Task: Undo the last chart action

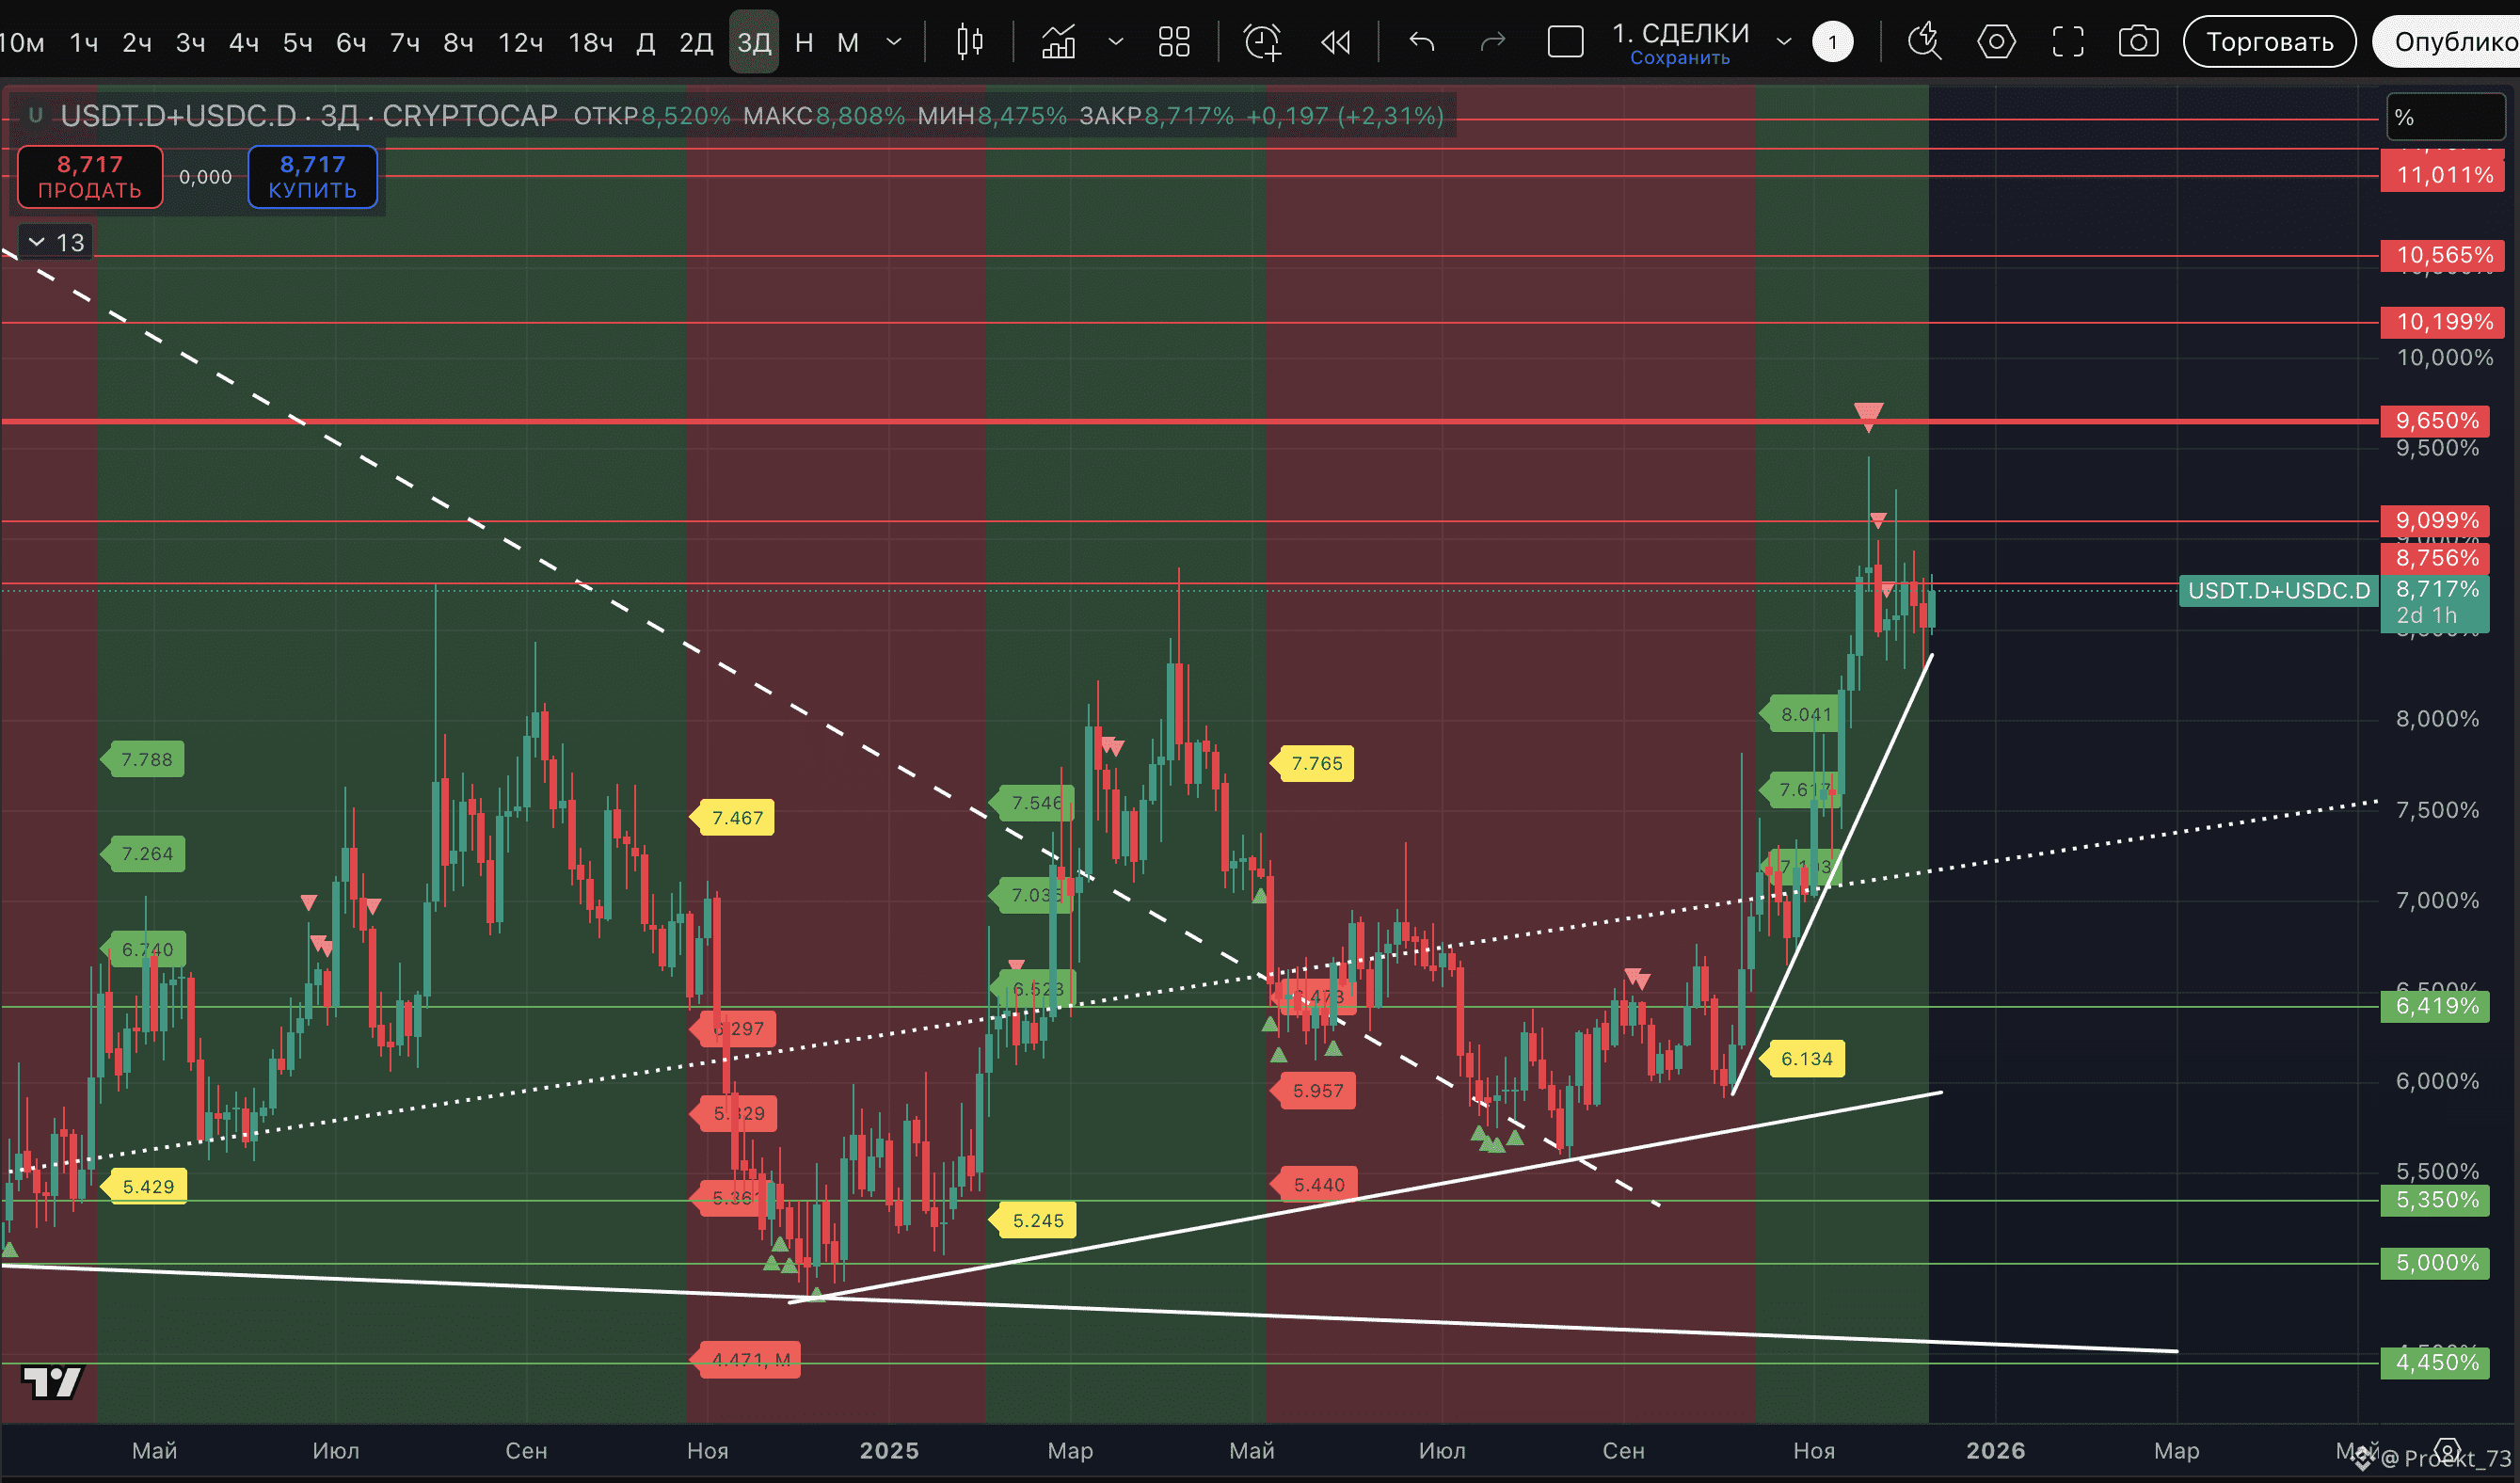Action: point(1421,42)
